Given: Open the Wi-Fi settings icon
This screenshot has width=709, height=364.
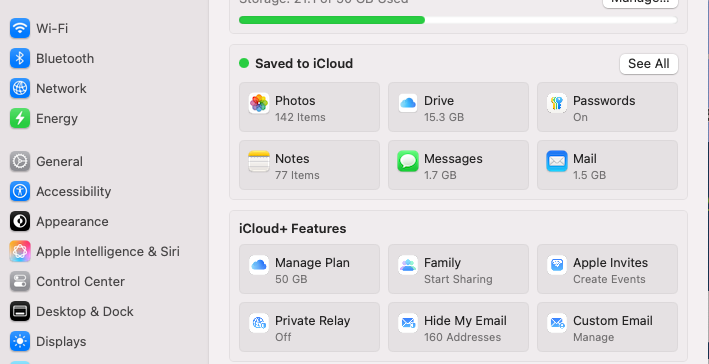Looking at the screenshot, I should pyautogui.click(x=20, y=28).
